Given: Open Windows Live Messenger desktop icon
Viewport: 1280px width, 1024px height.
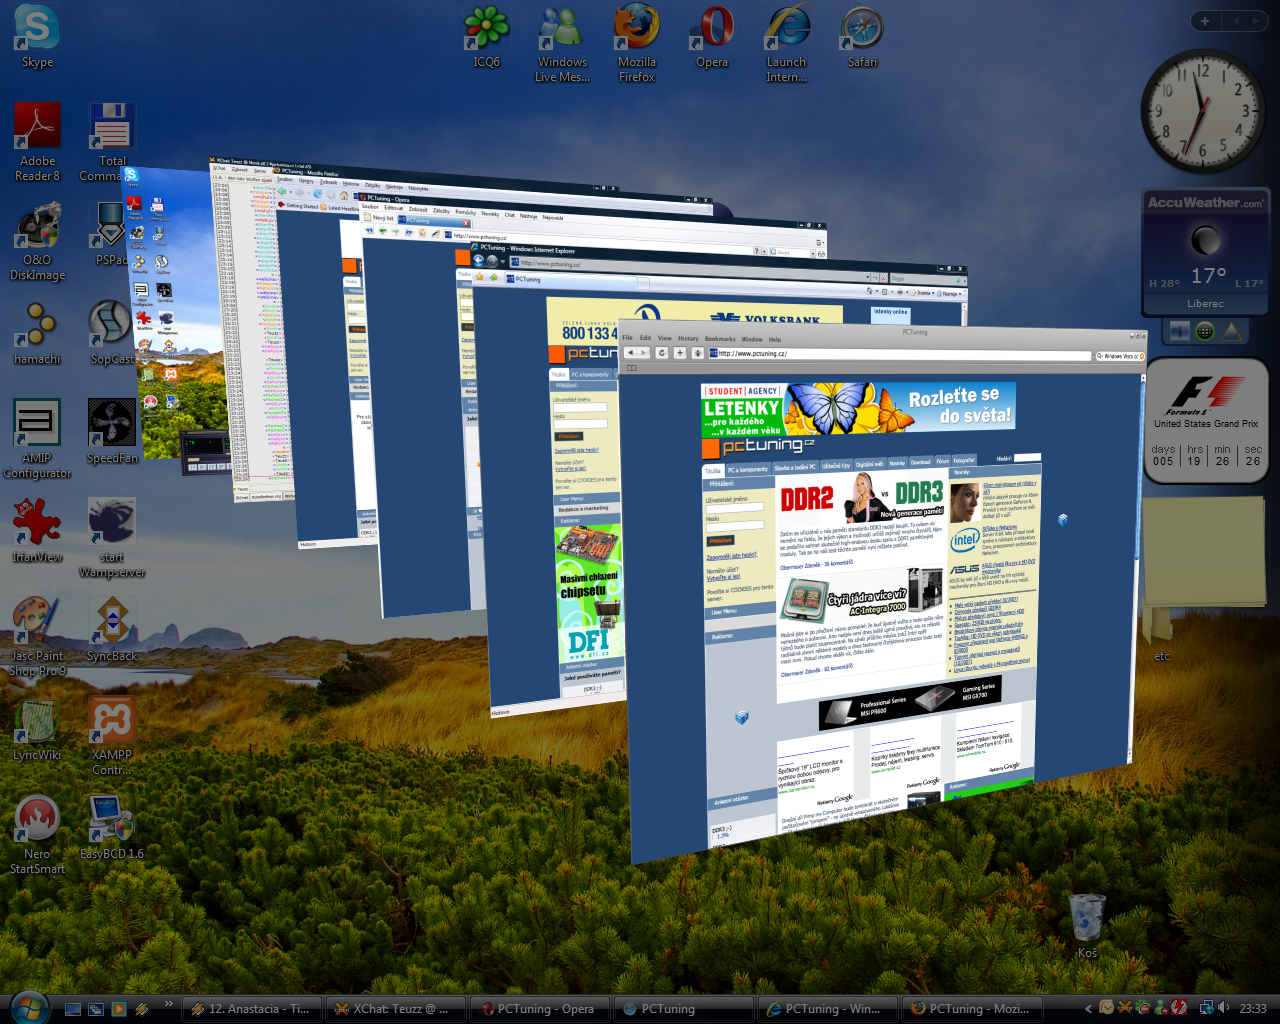Looking at the screenshot, I should click(562, 44).
